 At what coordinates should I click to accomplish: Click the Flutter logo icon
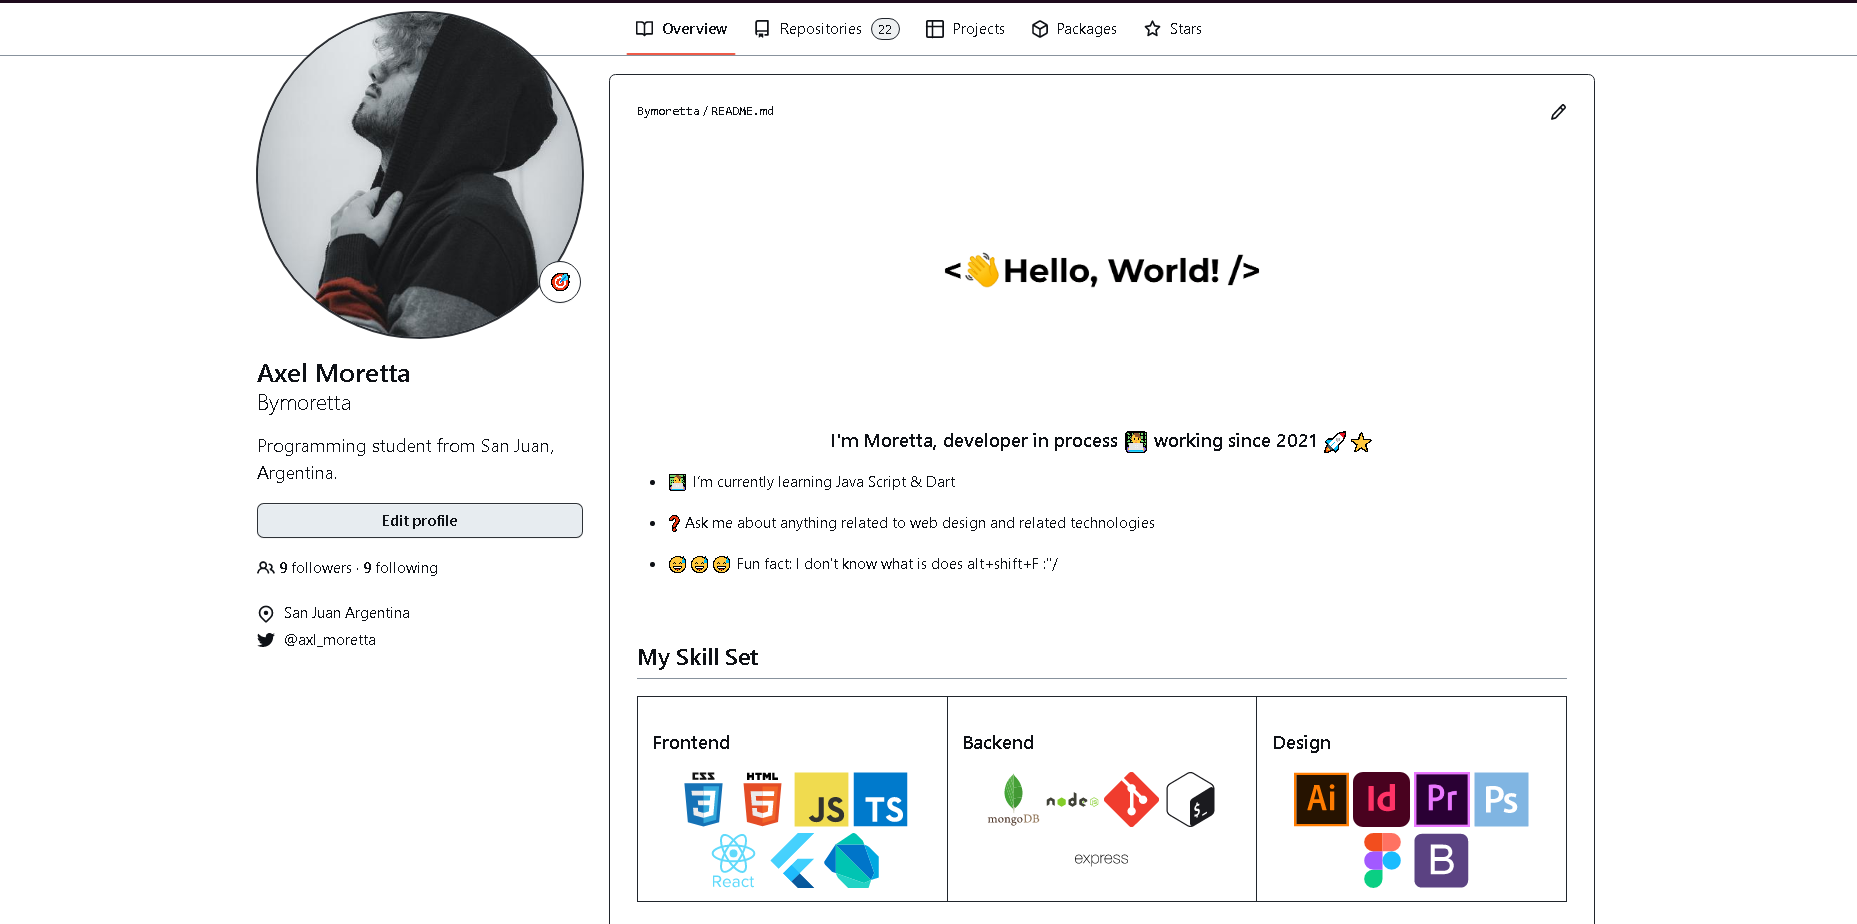point(792,860)
